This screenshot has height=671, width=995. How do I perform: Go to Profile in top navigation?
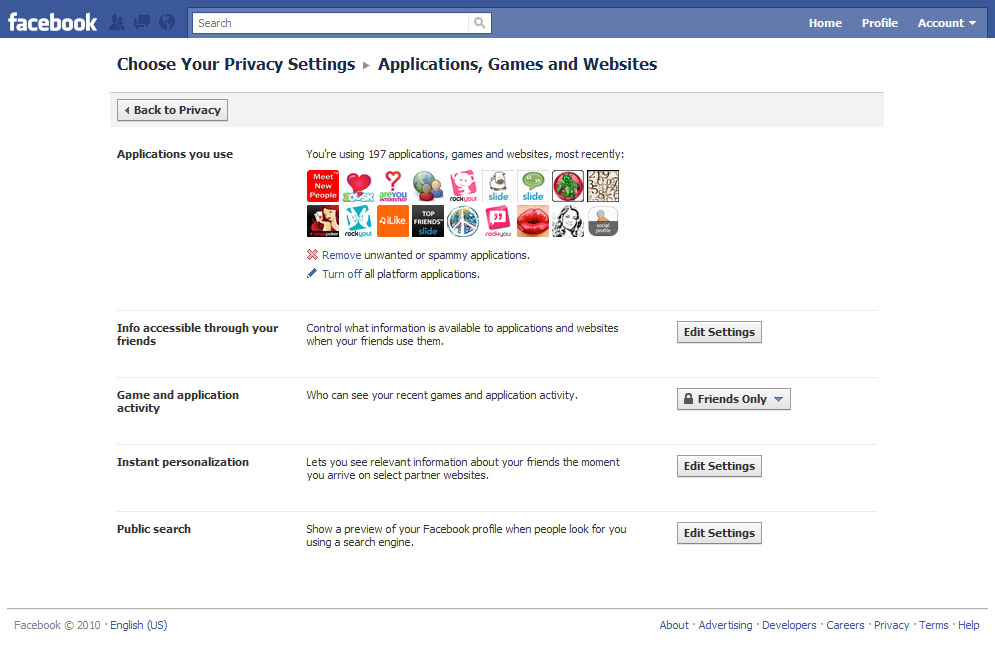click(x=880, y=23)
